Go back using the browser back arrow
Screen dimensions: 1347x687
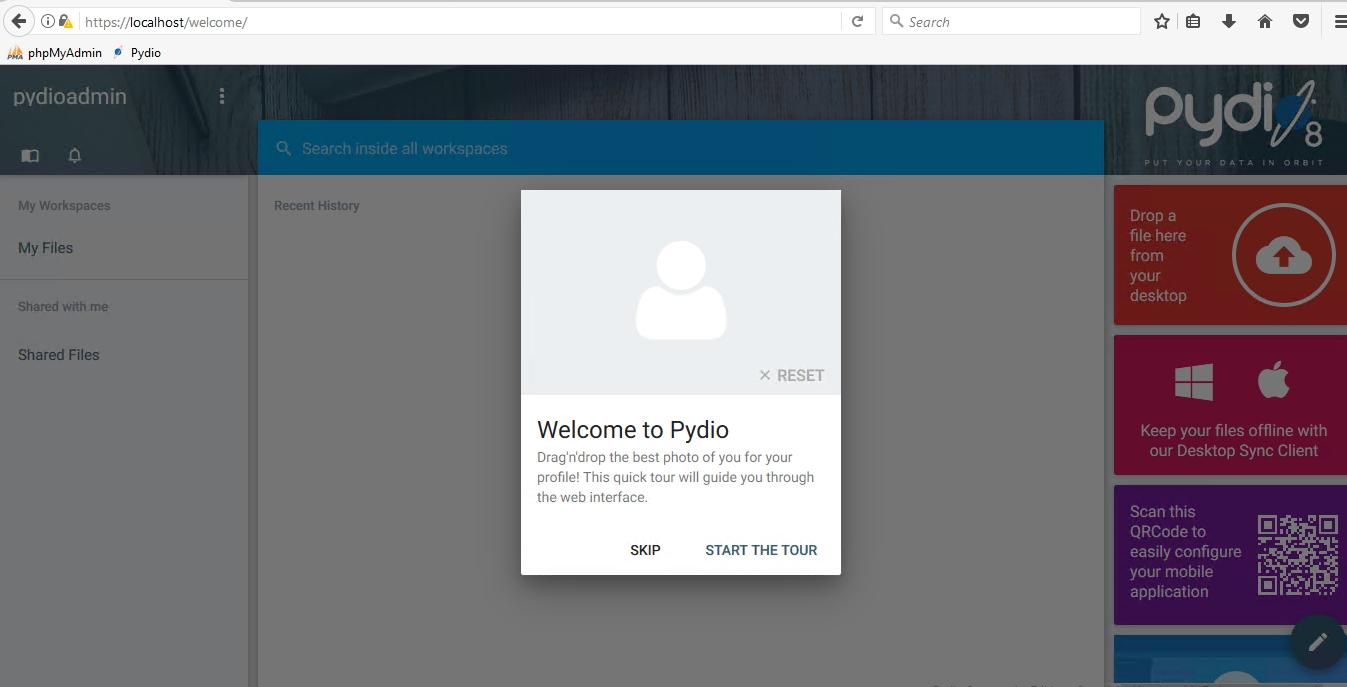point(18,21)
